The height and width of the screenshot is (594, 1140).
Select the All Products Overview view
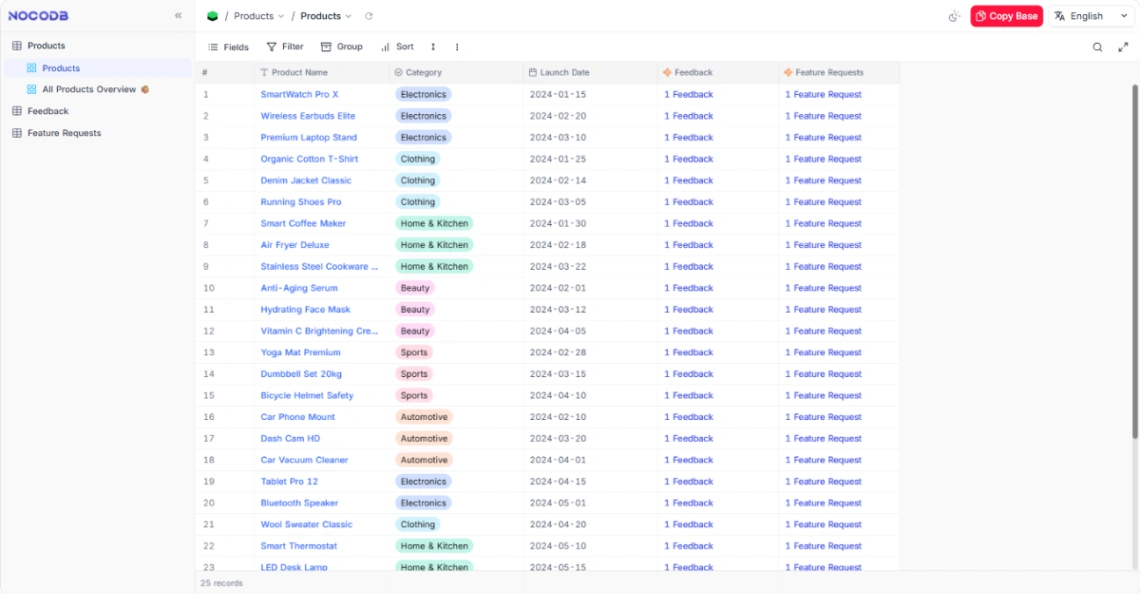point(88,90)
